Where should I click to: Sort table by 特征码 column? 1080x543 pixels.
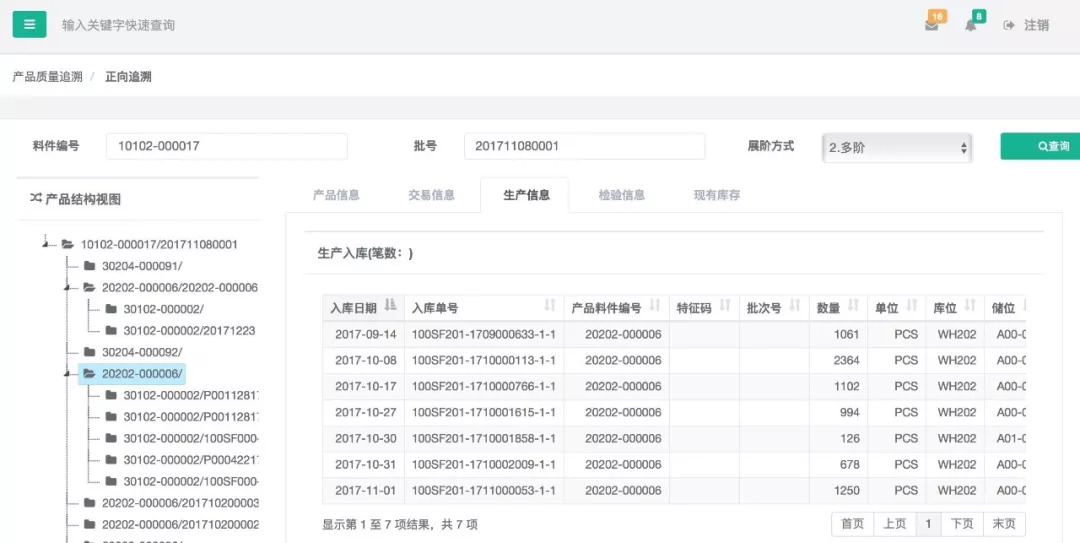click(x=704, y=307)
